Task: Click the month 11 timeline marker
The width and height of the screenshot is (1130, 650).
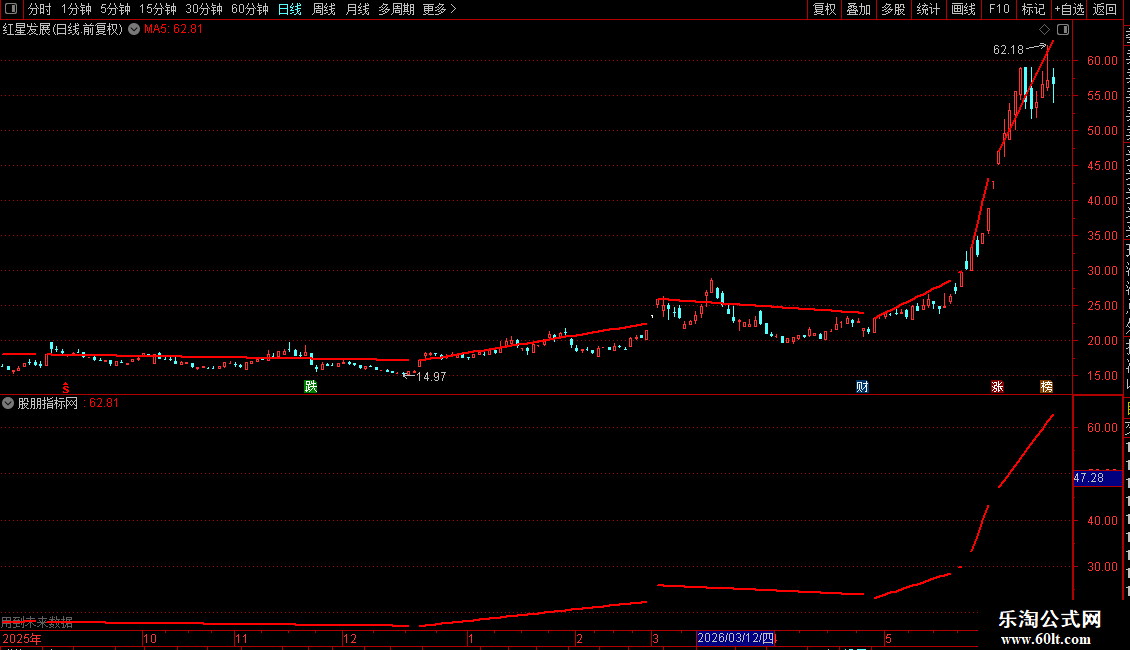Action: tap(241, 638)
